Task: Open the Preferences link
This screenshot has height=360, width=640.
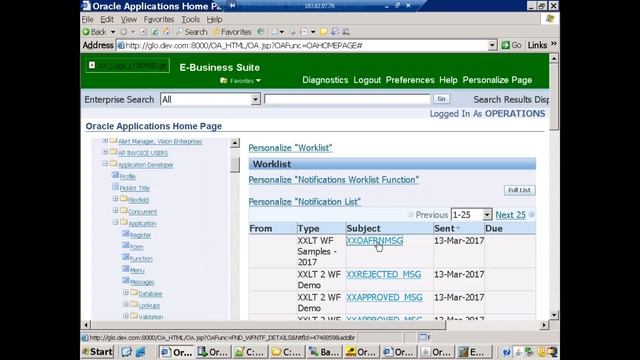Action: [x=410, y=80]
